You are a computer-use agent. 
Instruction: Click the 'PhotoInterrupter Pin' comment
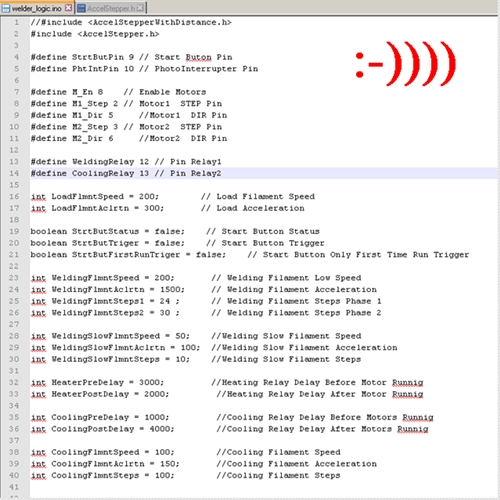coord(206,69)
